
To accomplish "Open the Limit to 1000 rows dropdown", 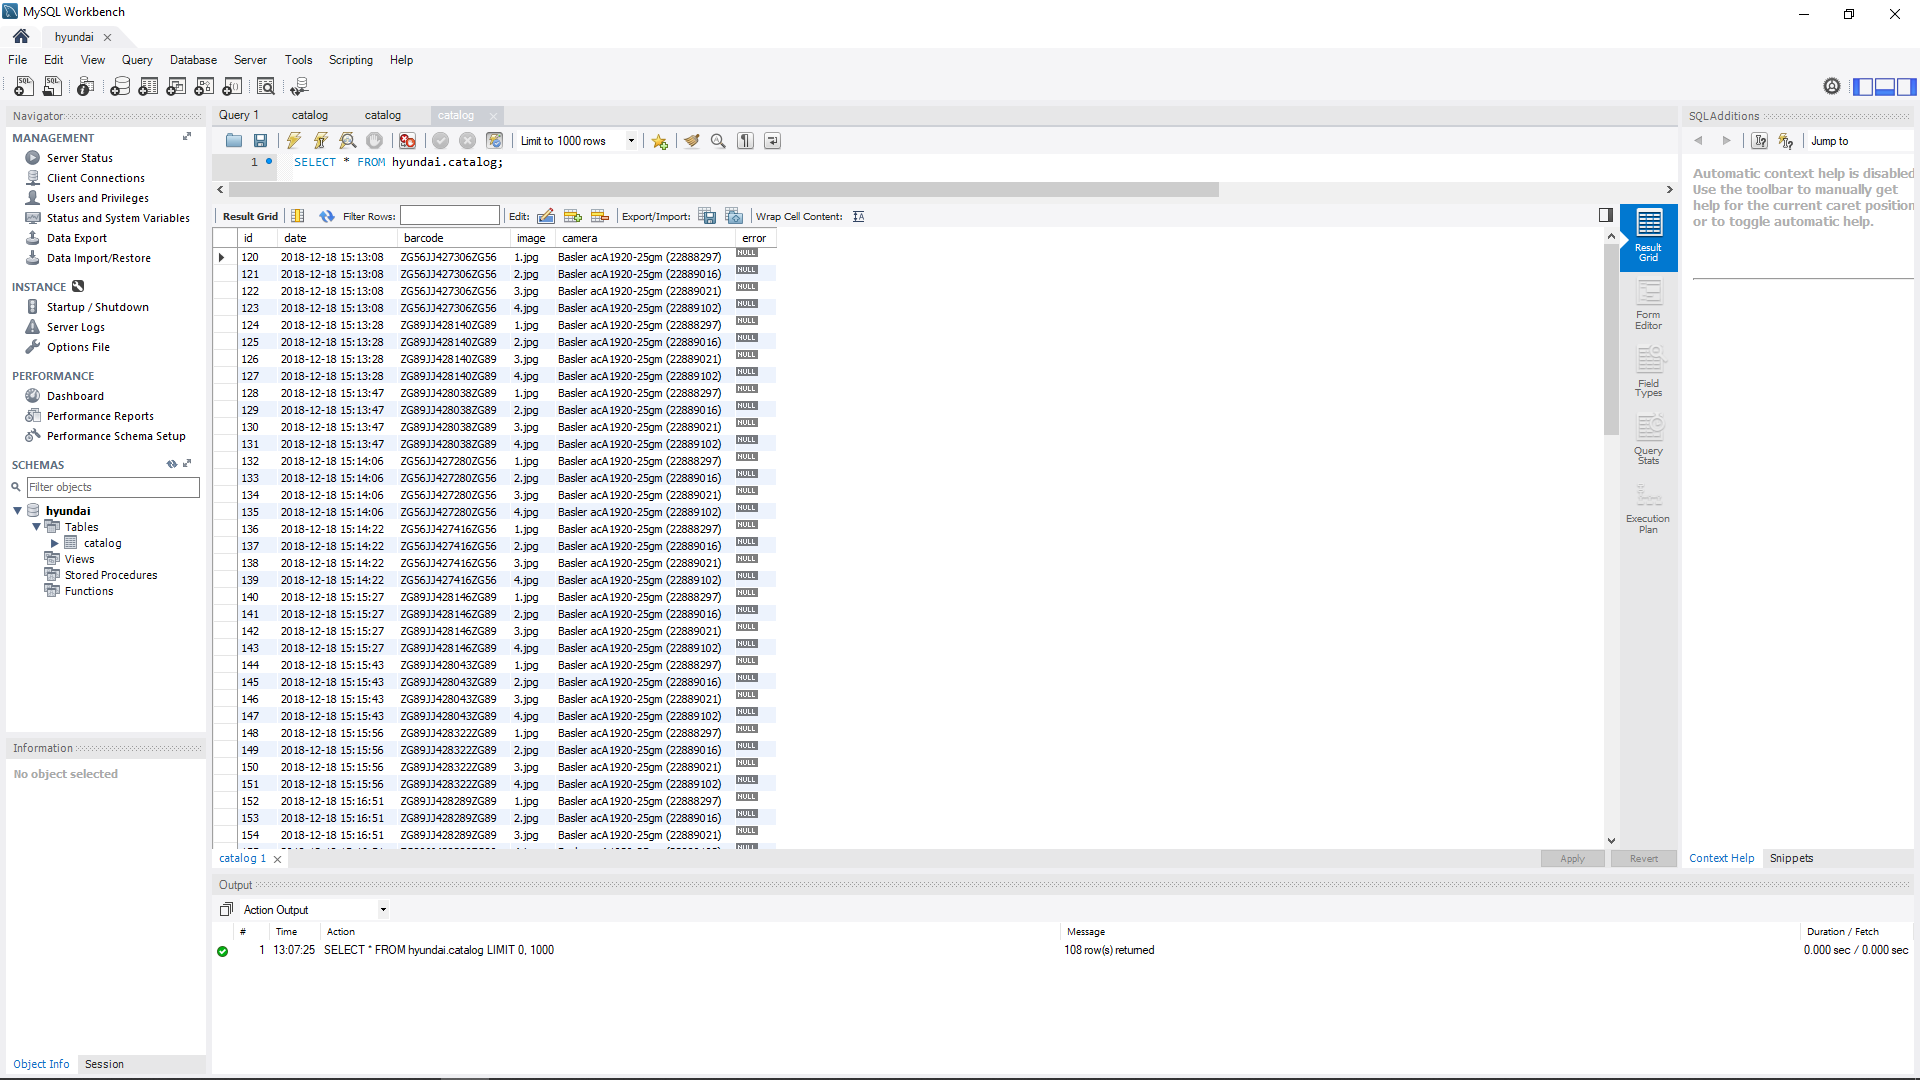I will 631,141.
